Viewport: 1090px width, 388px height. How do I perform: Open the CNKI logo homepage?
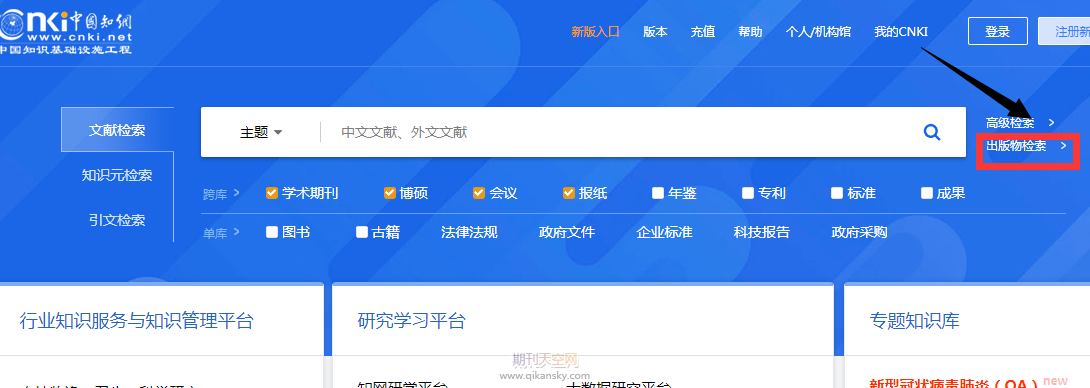pos(66,29)
